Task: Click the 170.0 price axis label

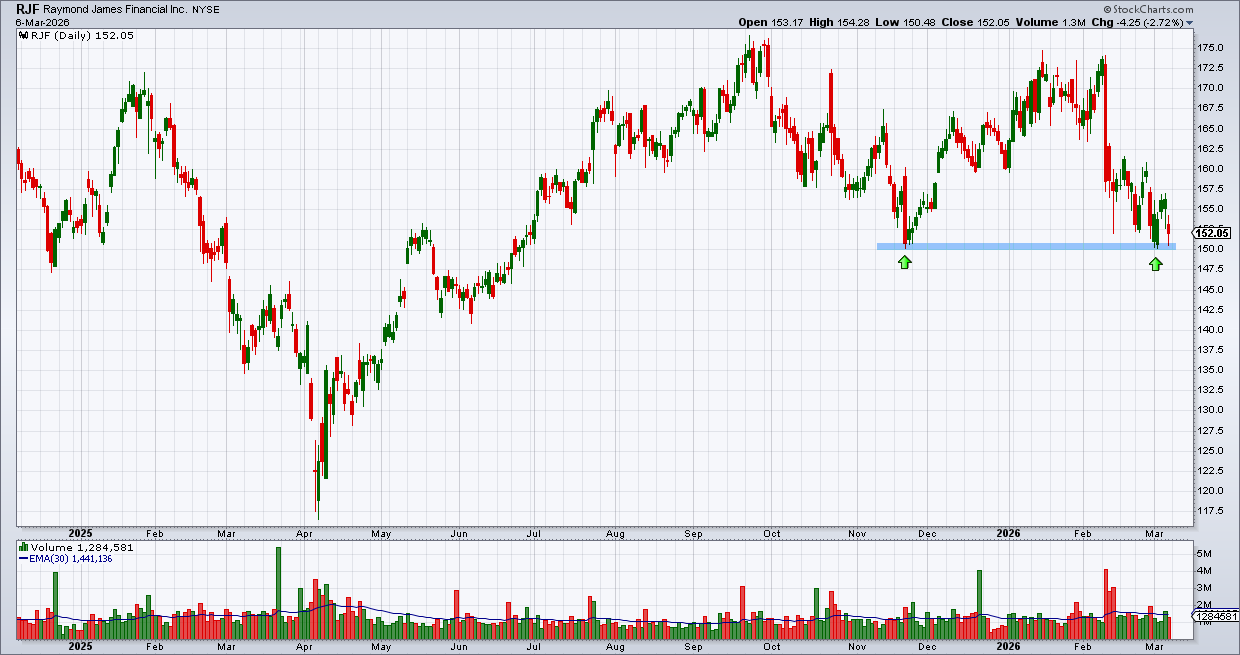Action: tap(1211, 88)
